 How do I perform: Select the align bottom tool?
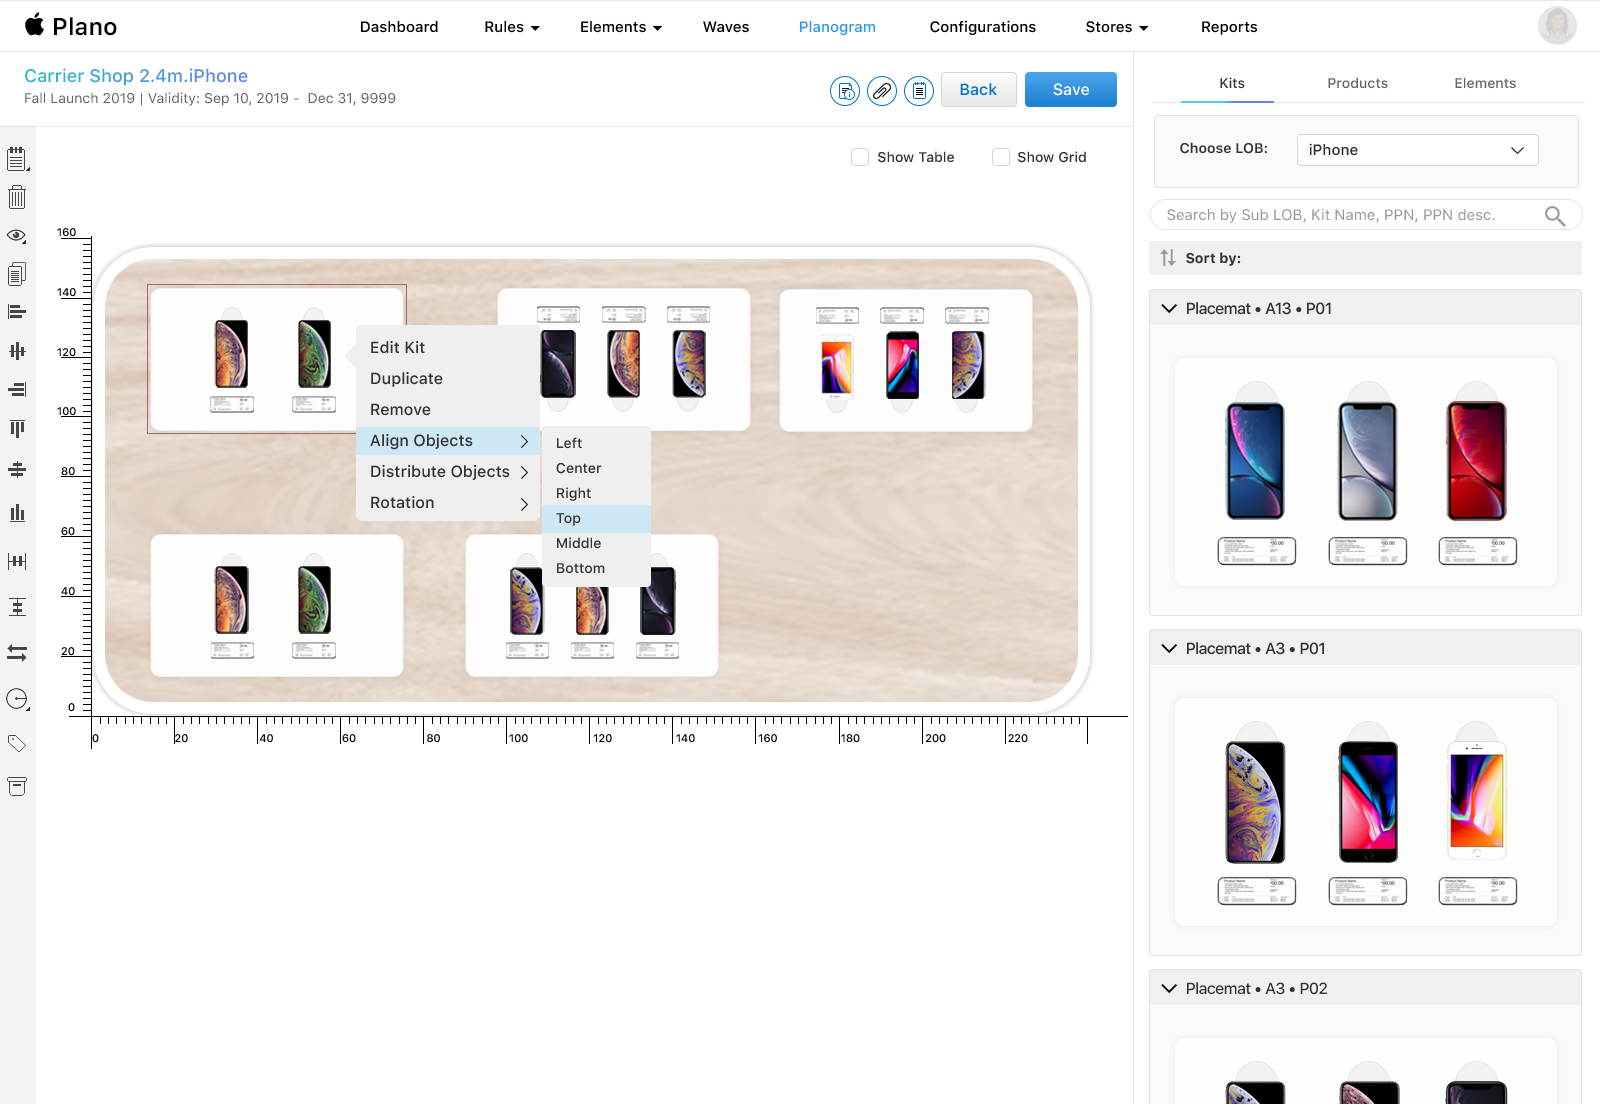click(17, 513)
